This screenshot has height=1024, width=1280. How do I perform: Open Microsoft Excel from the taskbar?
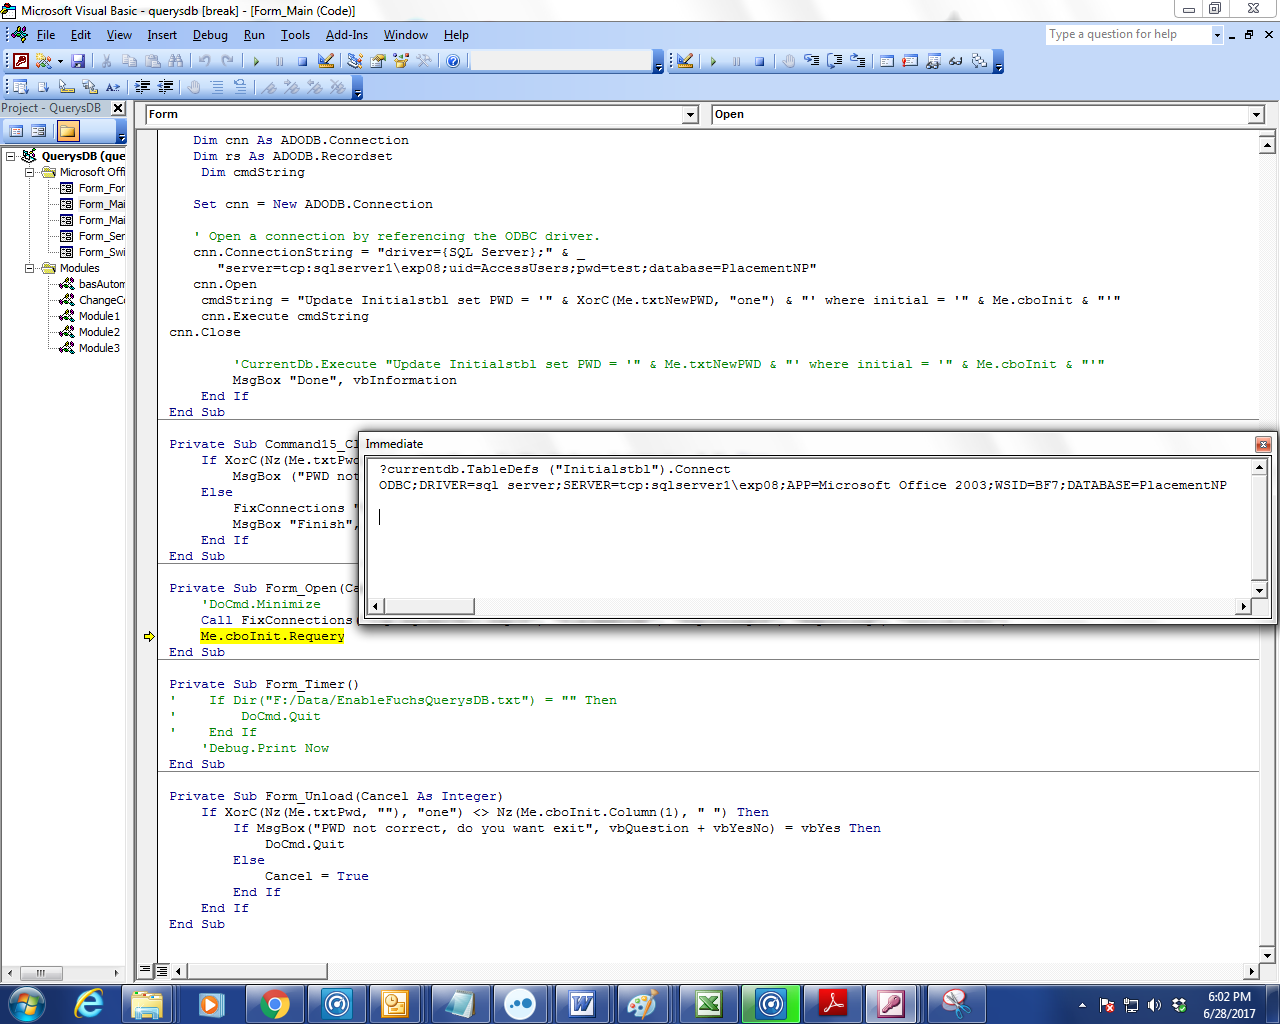point(707,1004)
